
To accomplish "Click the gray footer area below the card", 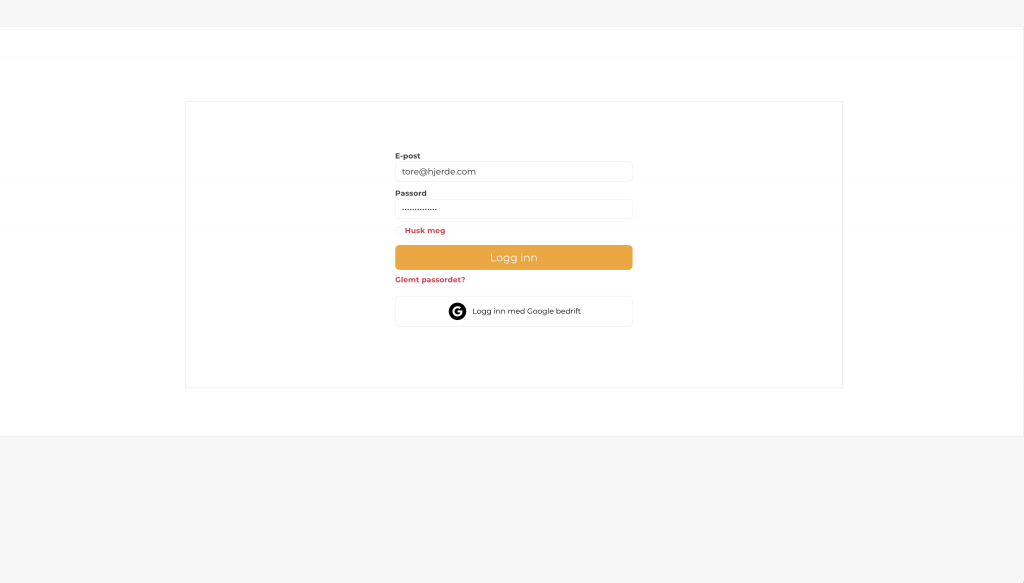I will [512, 509].
